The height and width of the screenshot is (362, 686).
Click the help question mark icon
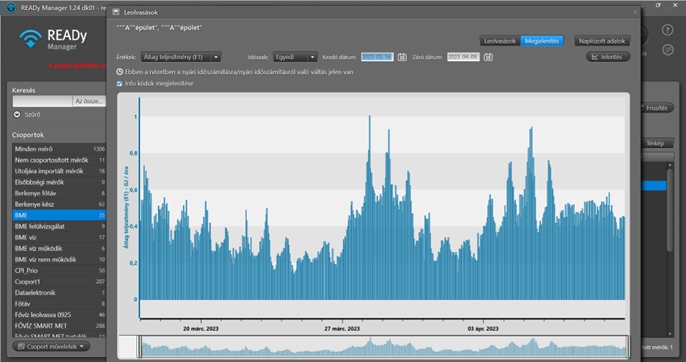tap(667, 30)
